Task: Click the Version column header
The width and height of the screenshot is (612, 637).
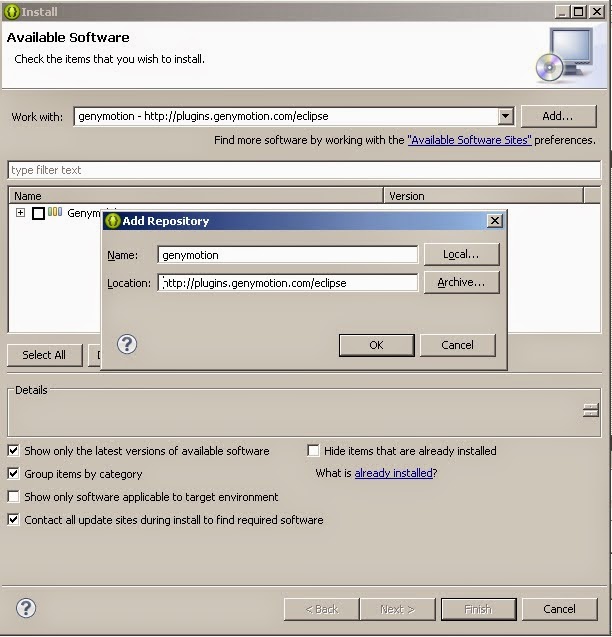Action: (x=484, y=196)
